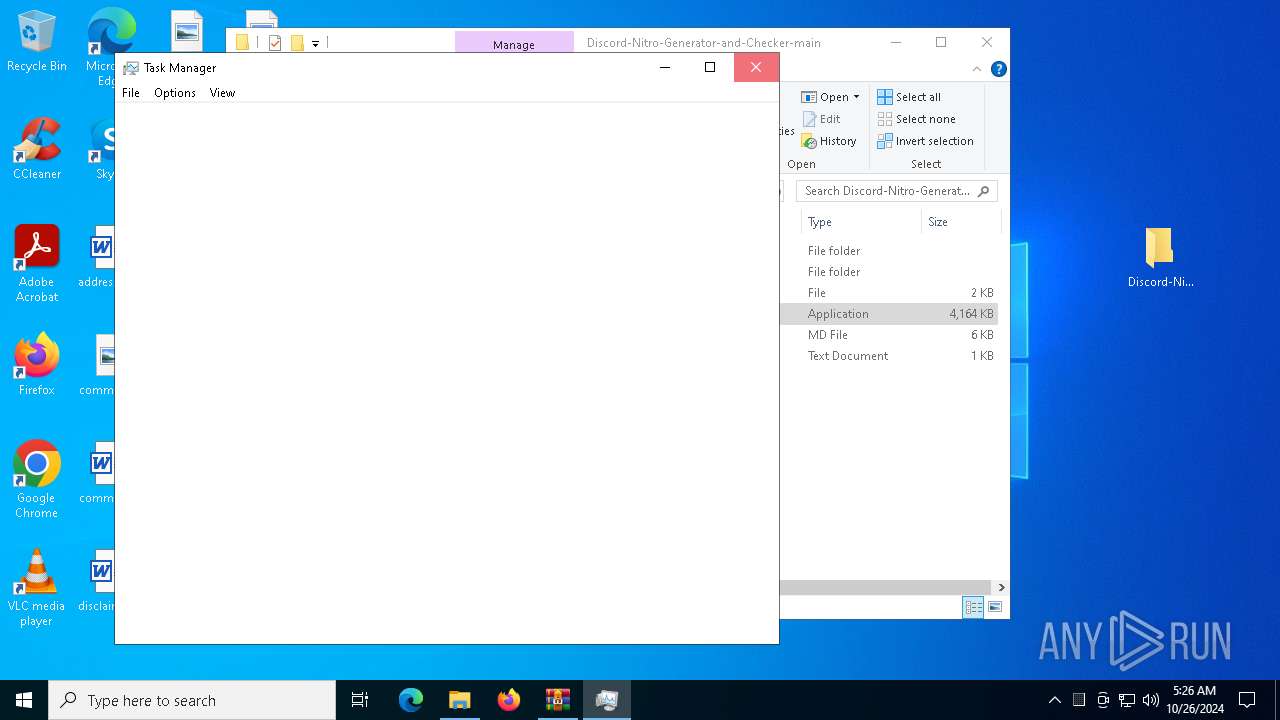The image size is (1280, 720).
Task: Select the CCleaner desktop icon
Action: [37, 148]
